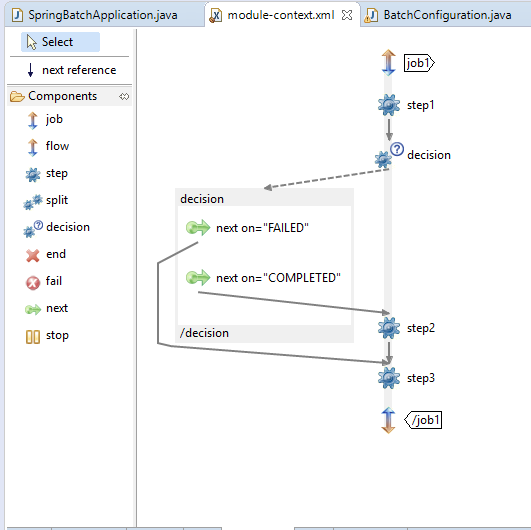Select the fail component in palette
This screenshot has height=530, width=531.
point(44,281)
